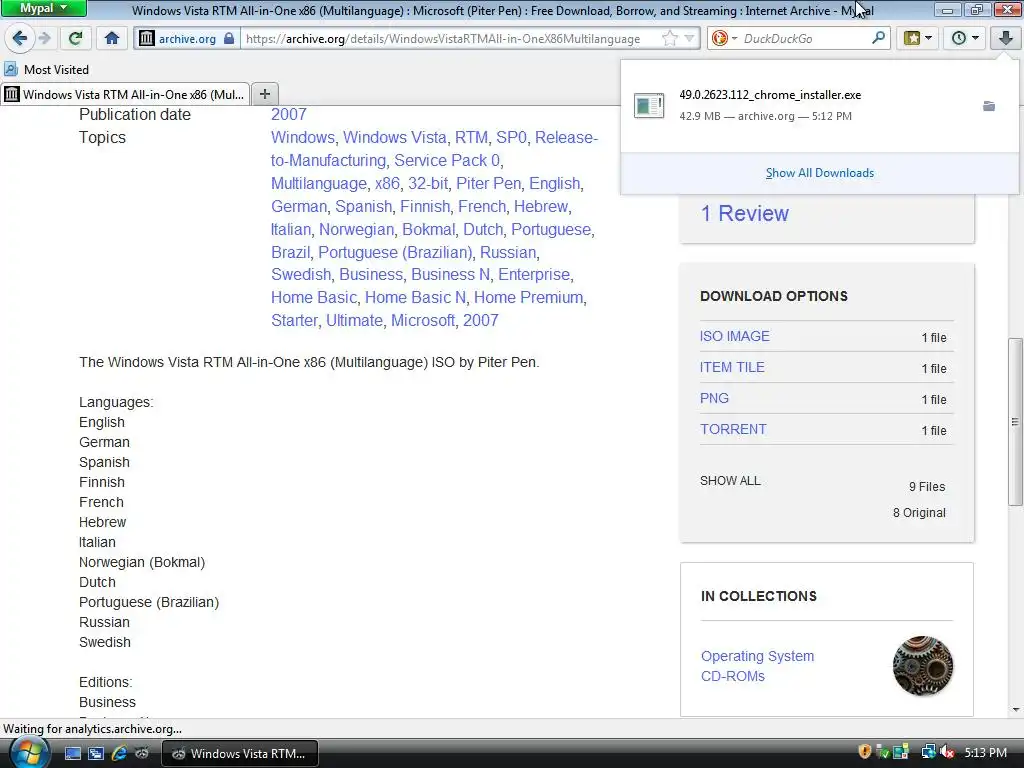1024x768 pixels.
Task: Expand the TORRENT download option
Action: point(733,429)
